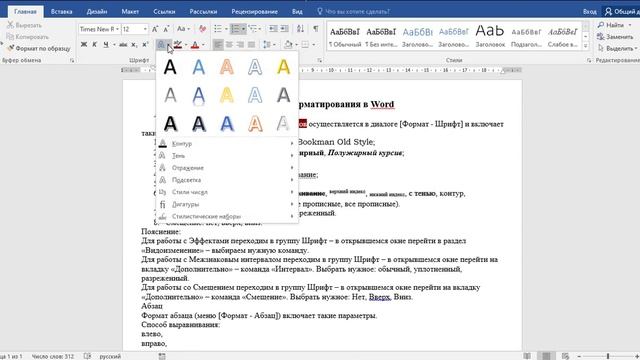The height and width of the screenshot is (360, 640).
Task: Adjust the zoom slider in the status bar
Action: (x=608, y=356)
